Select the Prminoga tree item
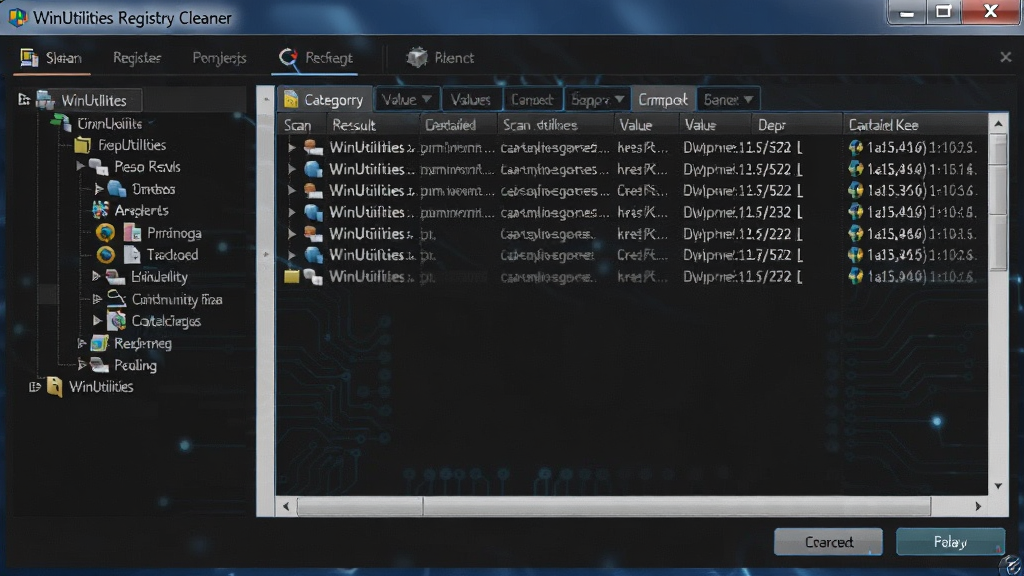Viewport: 1024px width, 576px height. click(174, 233)
